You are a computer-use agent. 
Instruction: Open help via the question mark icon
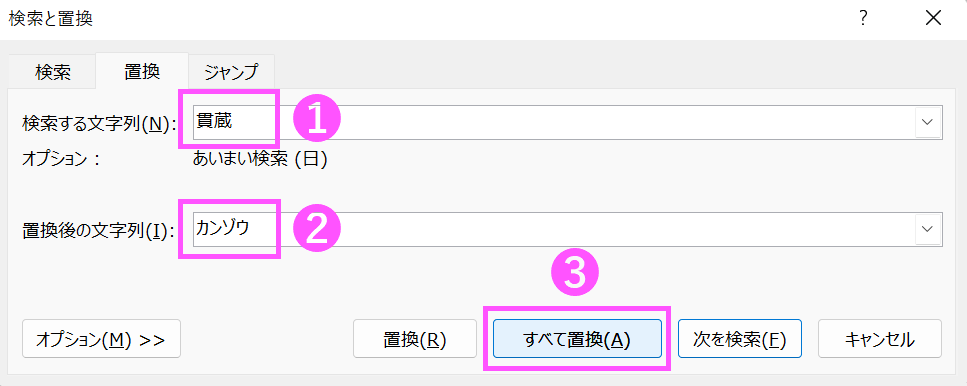pos(864,19)
